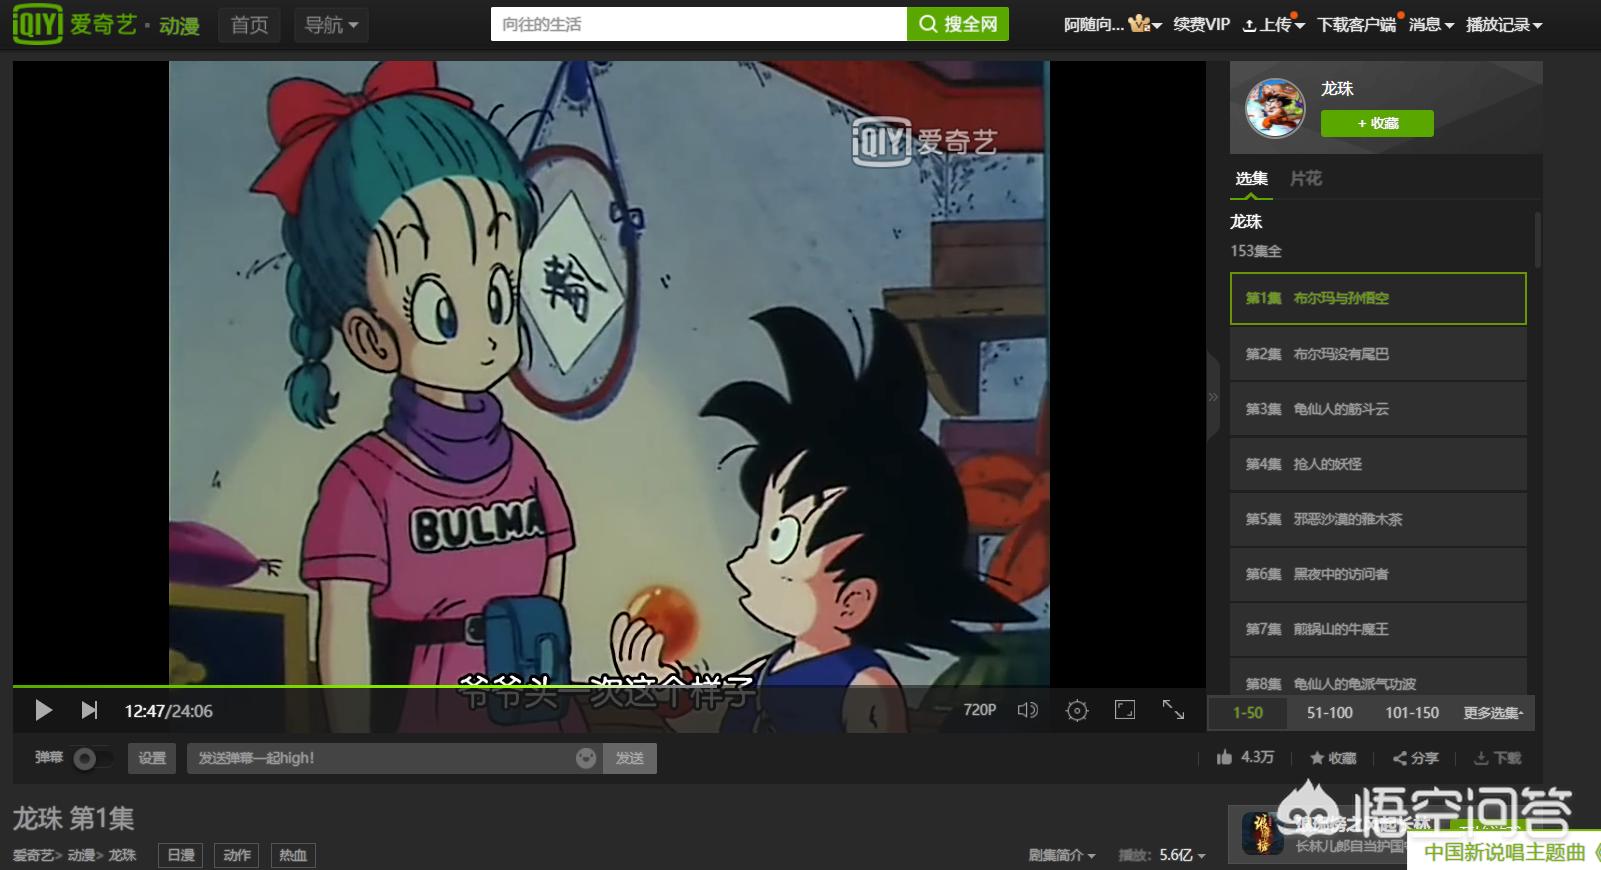Click the 动作 tag
1601x870 pixels.
pyautogui.click(x=237, y=855)
